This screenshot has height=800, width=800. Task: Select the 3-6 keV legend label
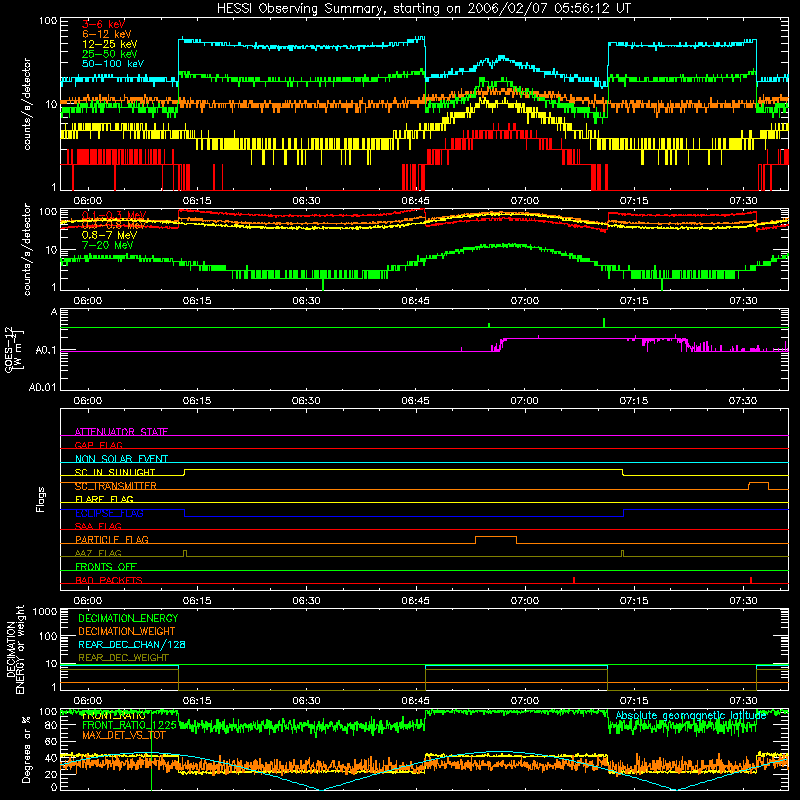click(x=103, y=24)
